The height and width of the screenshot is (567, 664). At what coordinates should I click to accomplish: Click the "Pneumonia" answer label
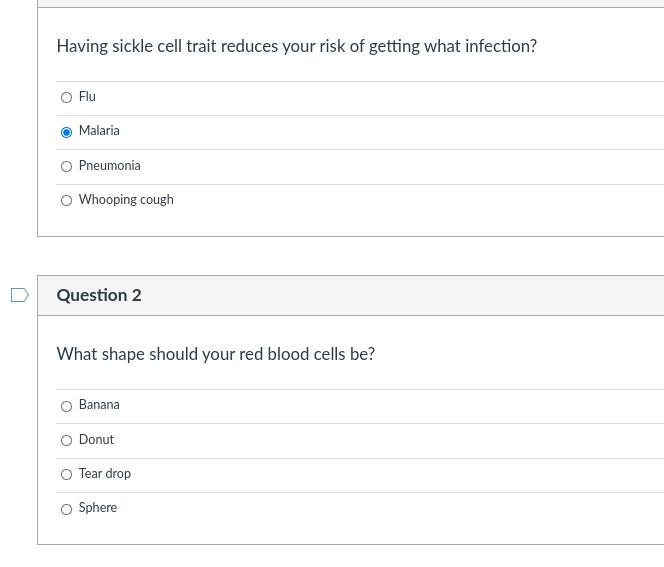[x=109, y=166]
